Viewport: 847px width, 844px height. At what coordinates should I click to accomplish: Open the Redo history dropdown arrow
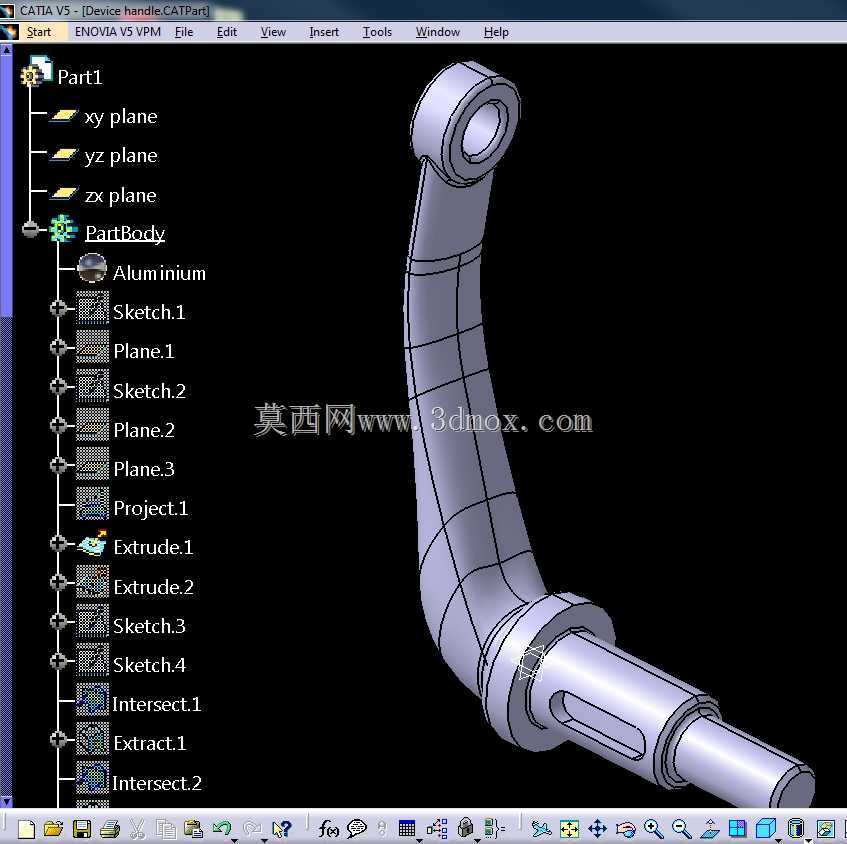click(x=265, y=840)
